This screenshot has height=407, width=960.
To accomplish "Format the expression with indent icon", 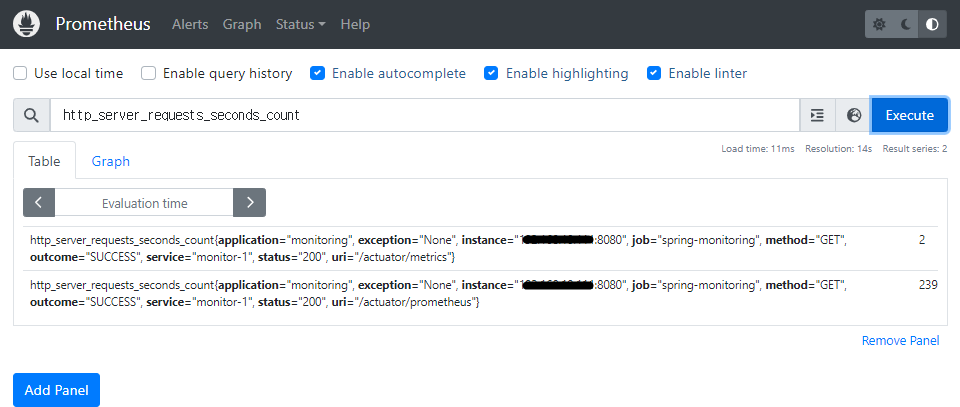I will pos(817,115).
